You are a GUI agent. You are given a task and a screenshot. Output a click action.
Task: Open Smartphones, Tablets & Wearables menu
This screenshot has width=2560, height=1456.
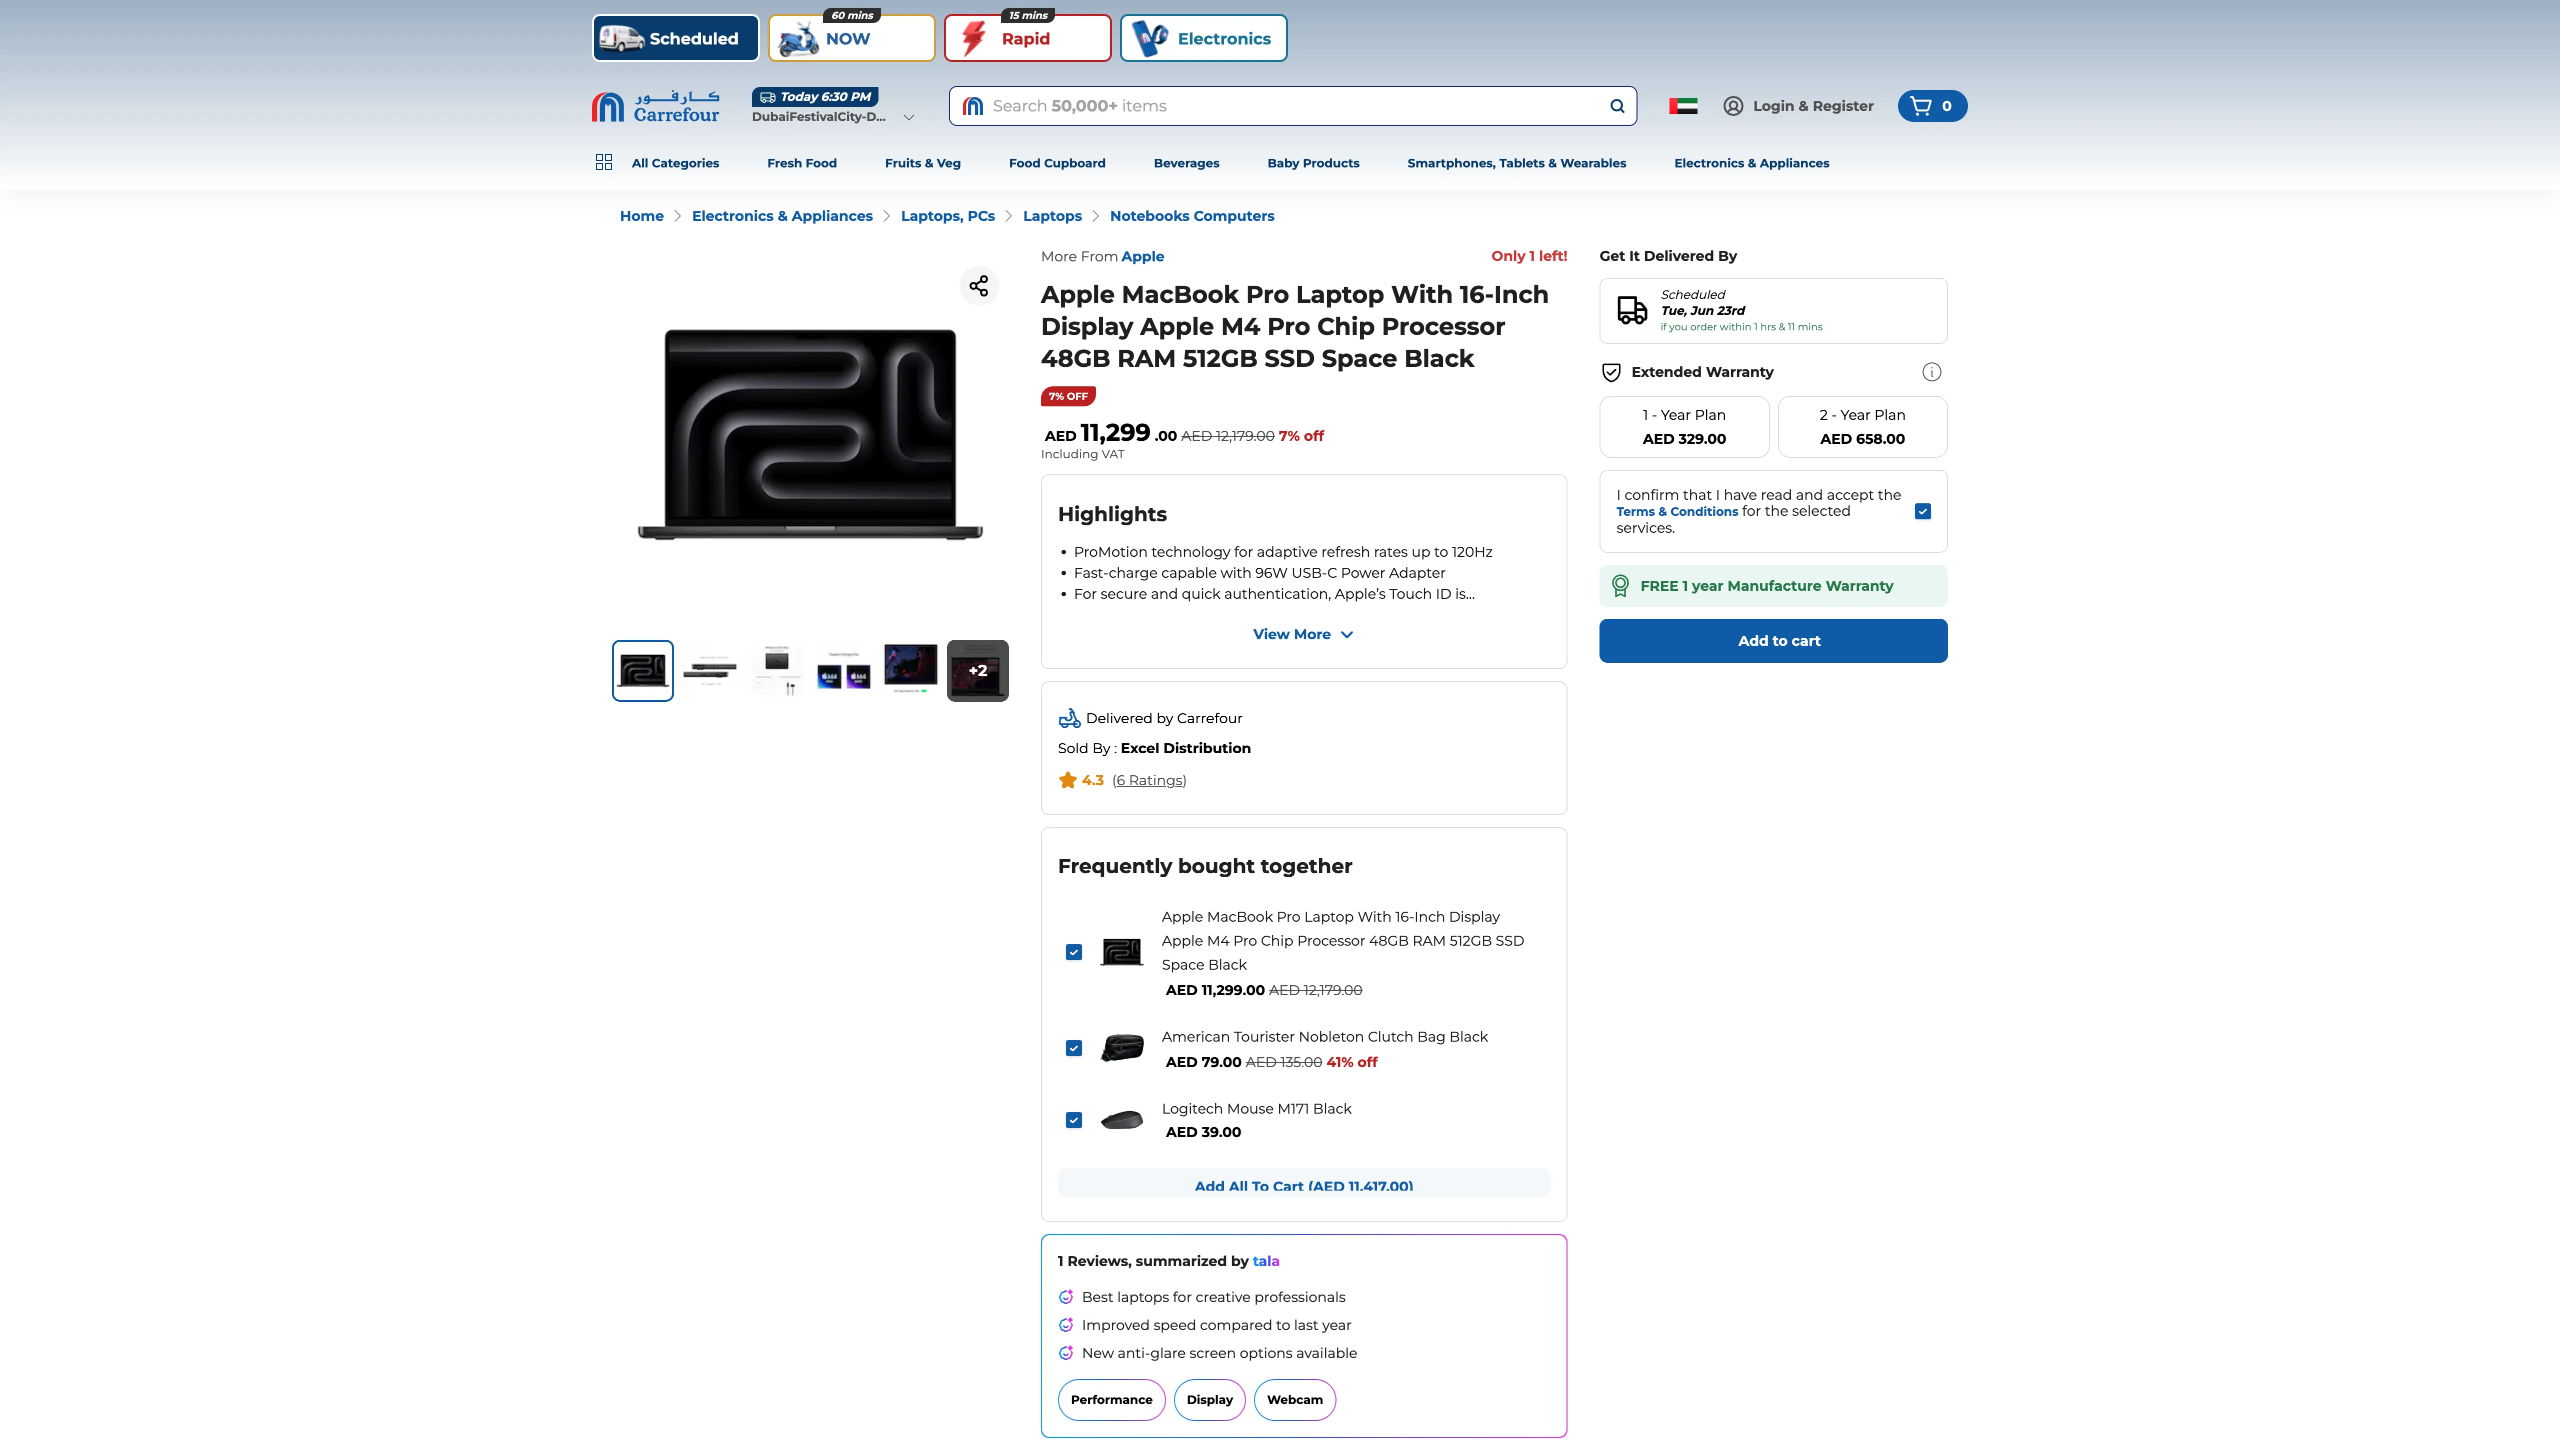tap(1516, 163)
